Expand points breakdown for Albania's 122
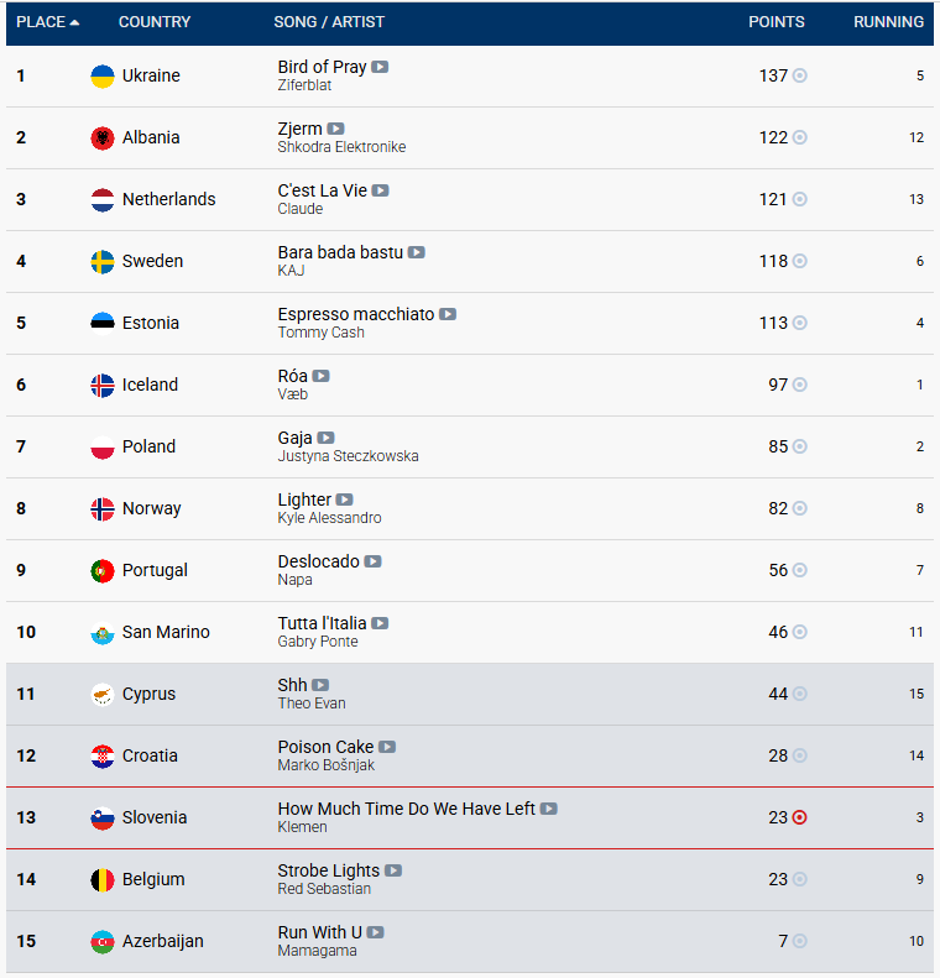940x978 pixels. pos(800,138)
